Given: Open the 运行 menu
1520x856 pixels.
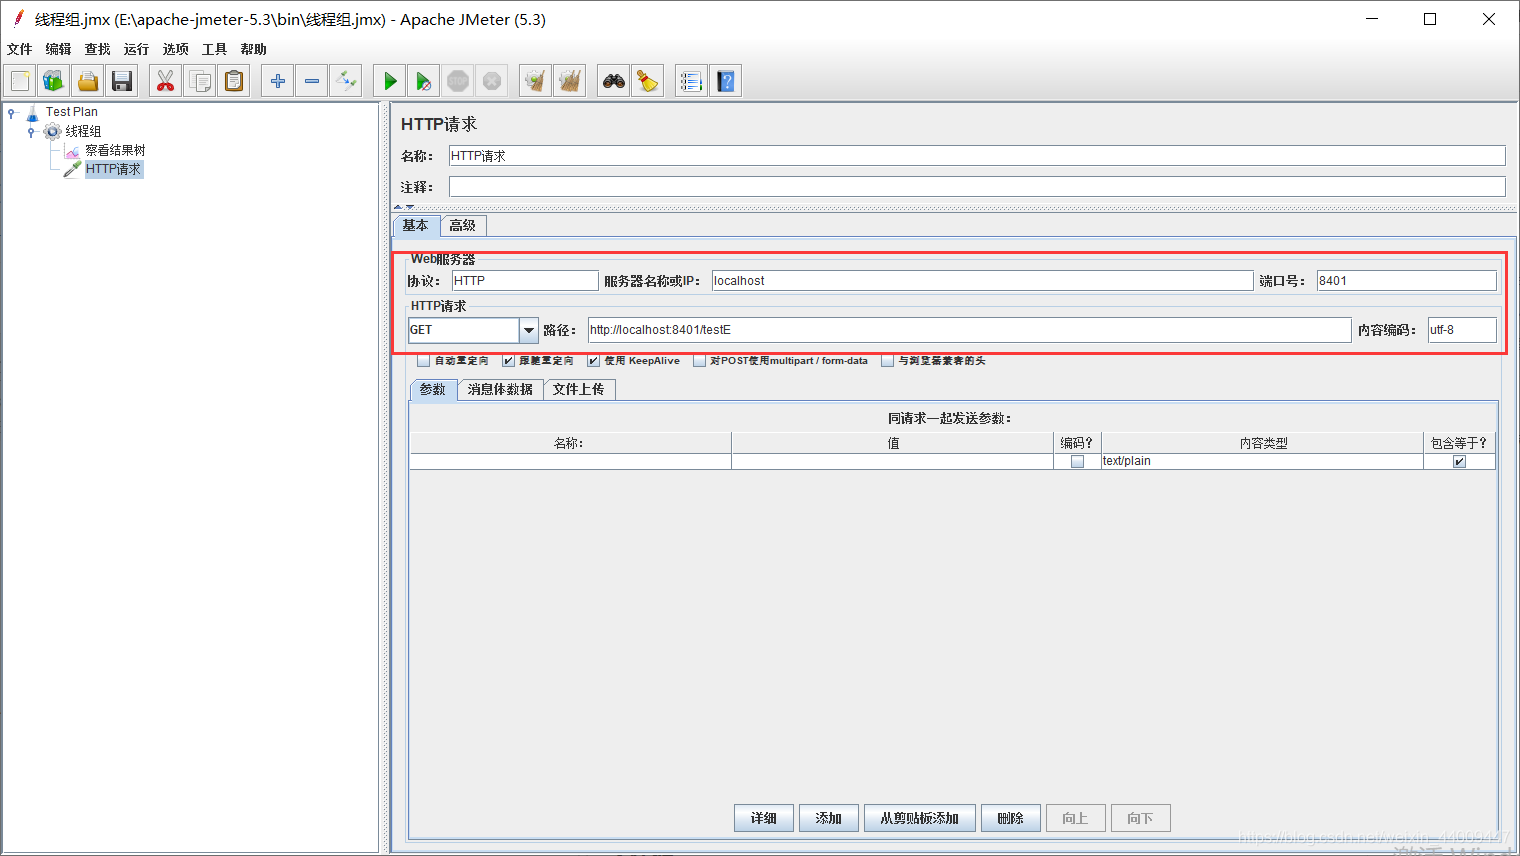Looking at the screenshot, I should [136, 49].
